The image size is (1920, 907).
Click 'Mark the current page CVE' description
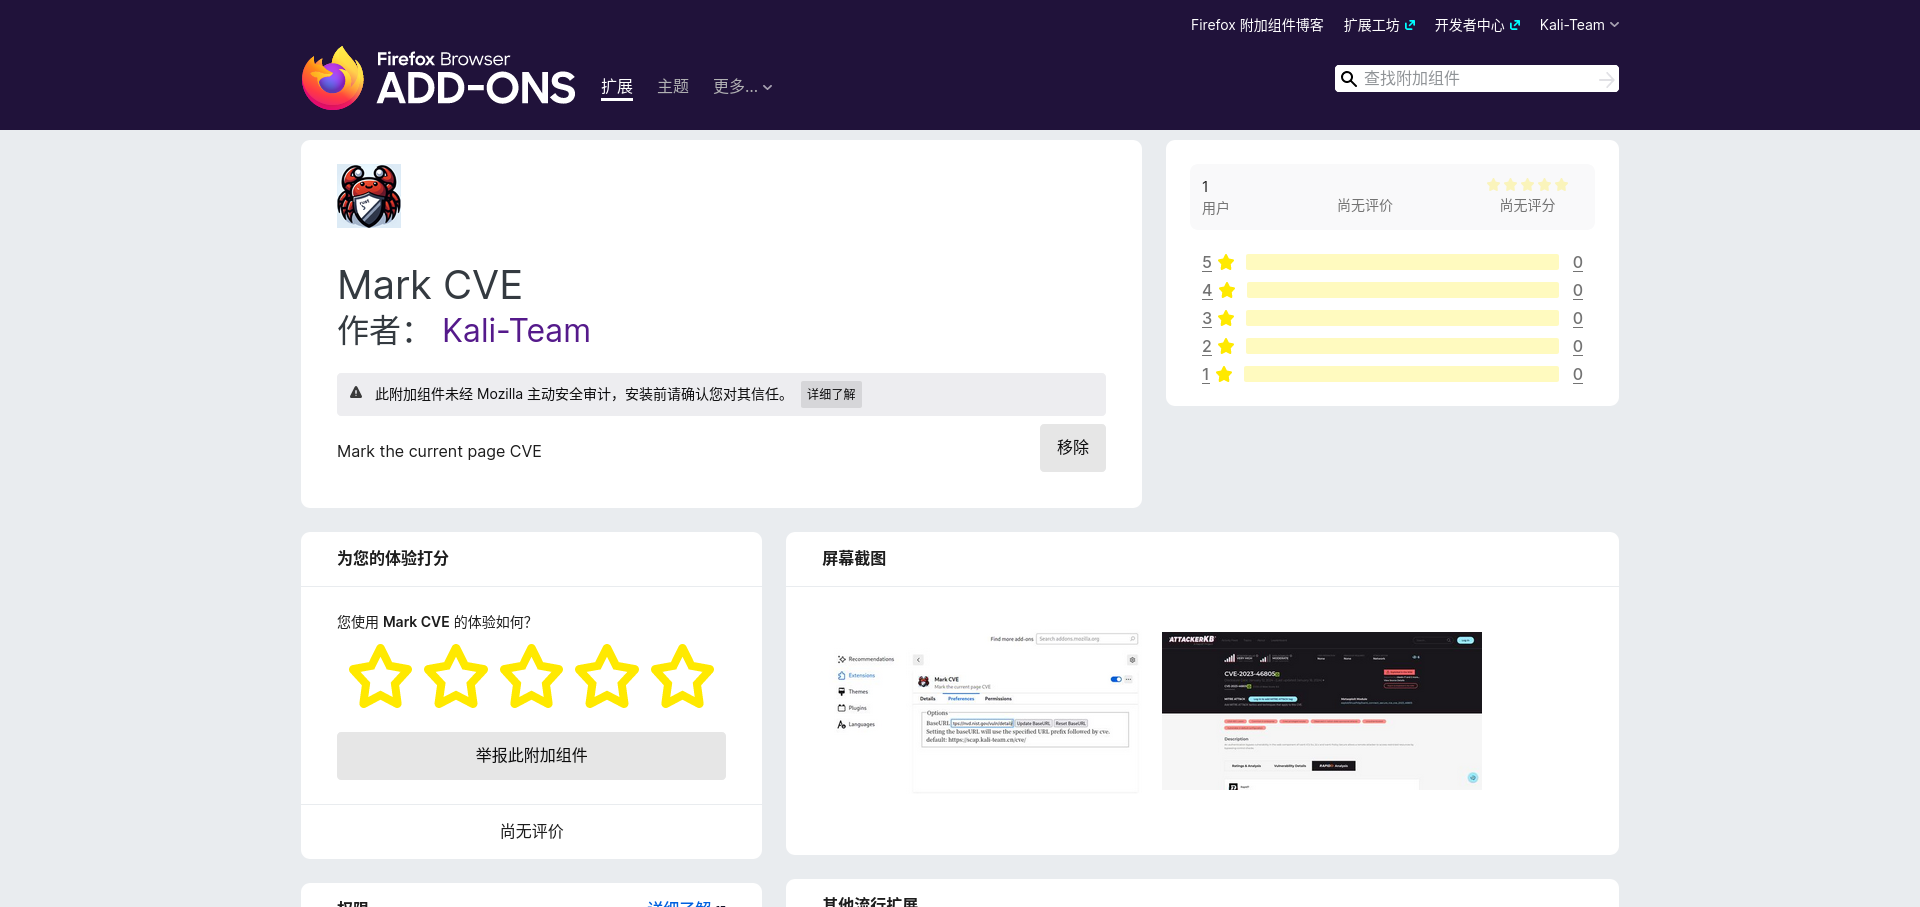pos(439,451)
